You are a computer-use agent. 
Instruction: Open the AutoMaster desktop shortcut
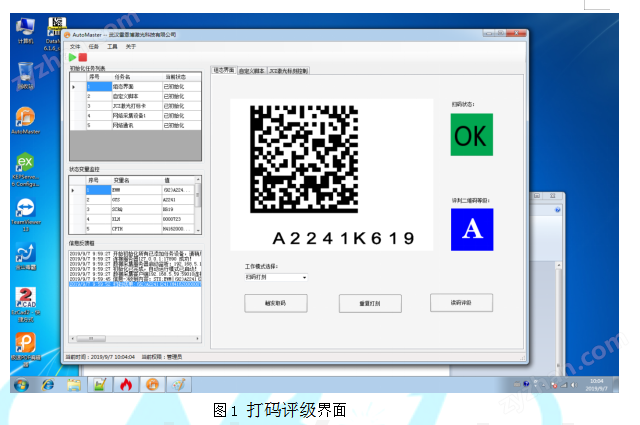click(25, 121)
